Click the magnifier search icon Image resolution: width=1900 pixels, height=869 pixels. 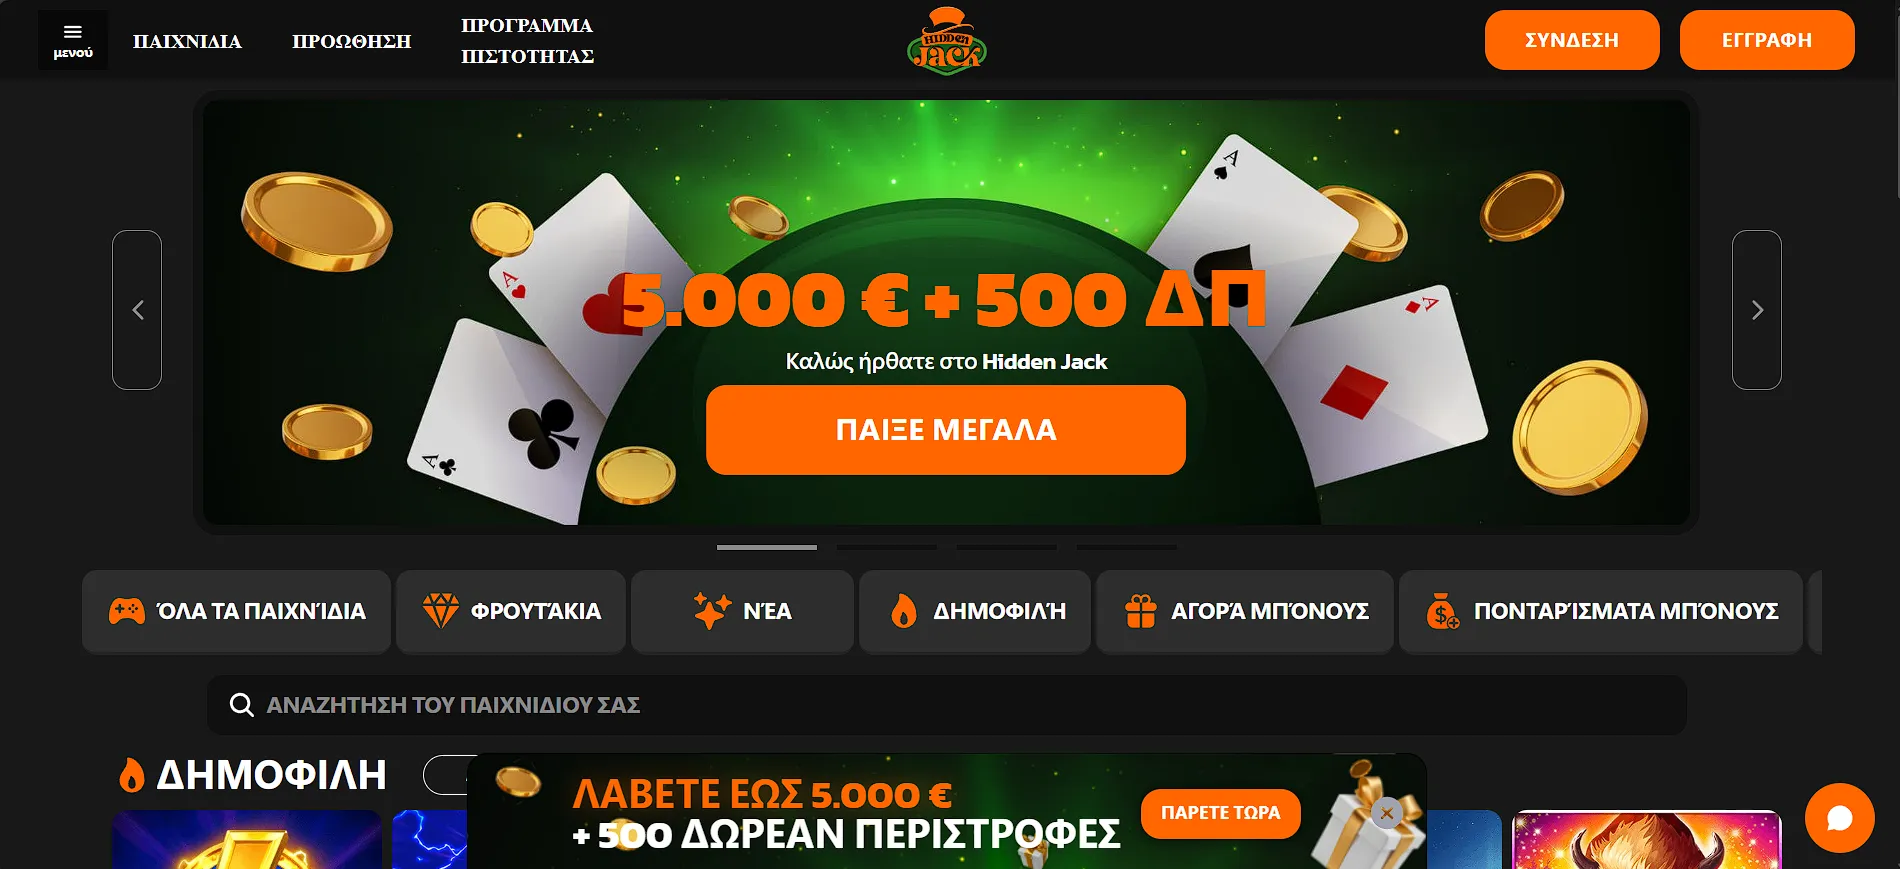241,705
